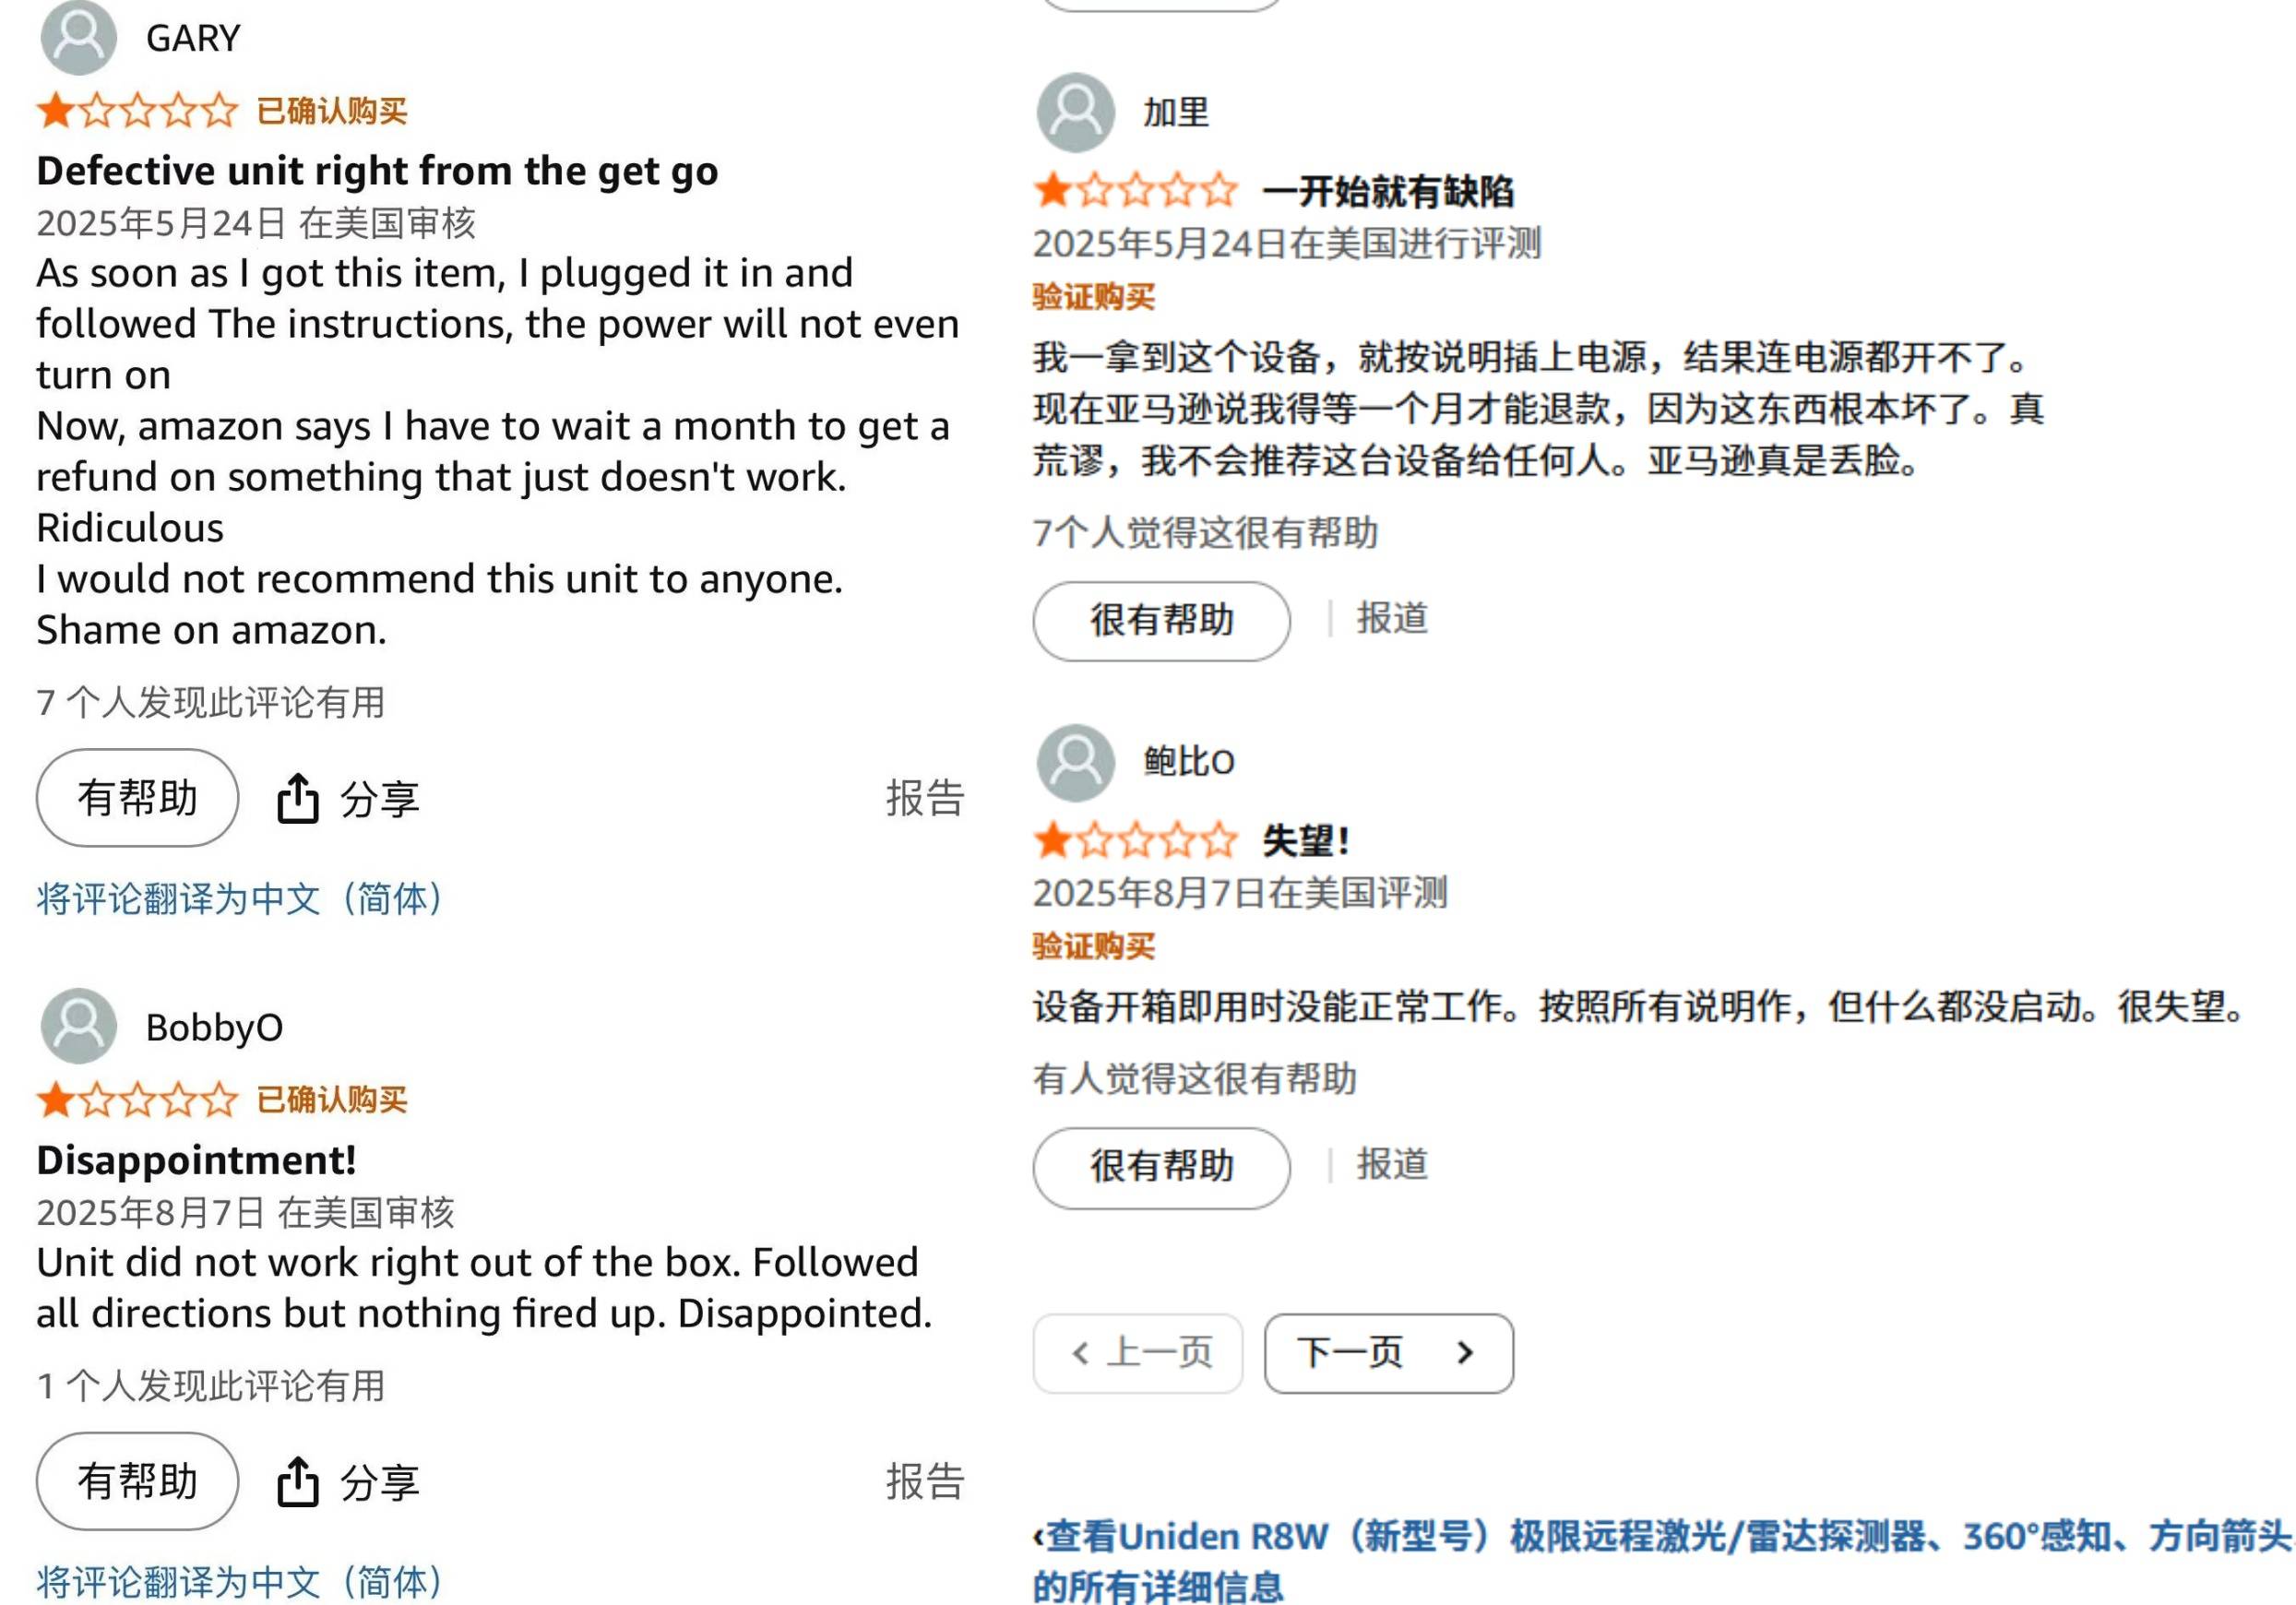Translate BobbyO's review to Chinese
Image resolution: width=2296 pixels, height=1605 pixels.
click(239, 1581)
